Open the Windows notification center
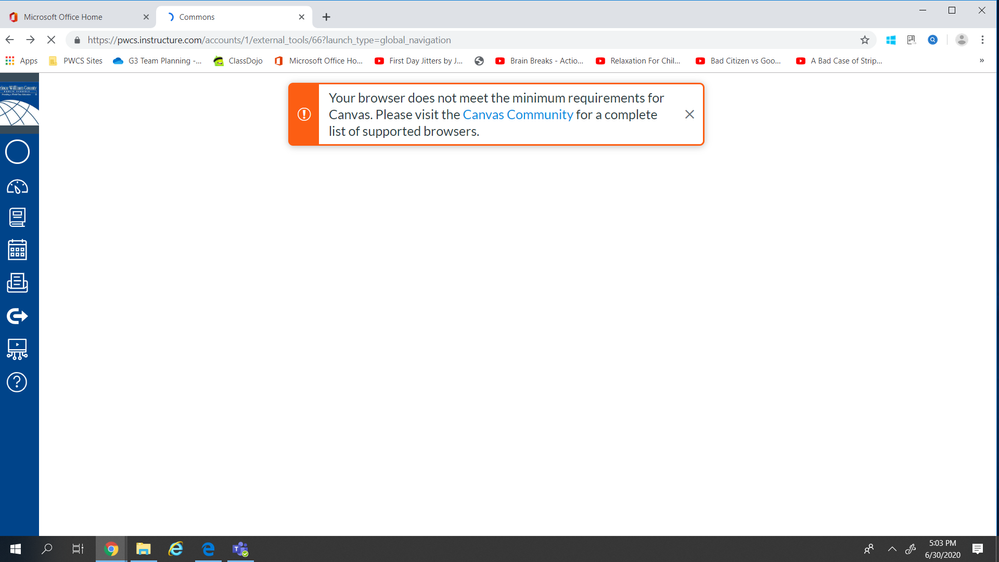Screen dimensions: 999x562 [x=977, y=549]
